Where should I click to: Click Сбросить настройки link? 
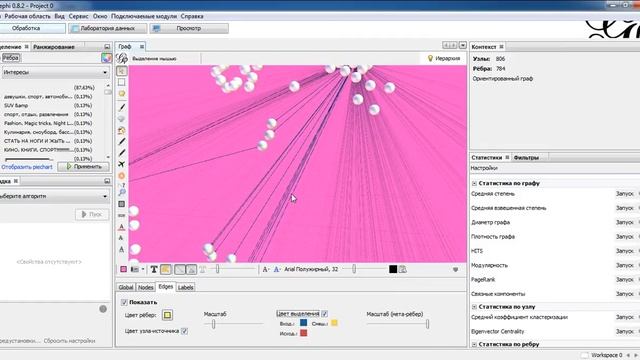69,340
